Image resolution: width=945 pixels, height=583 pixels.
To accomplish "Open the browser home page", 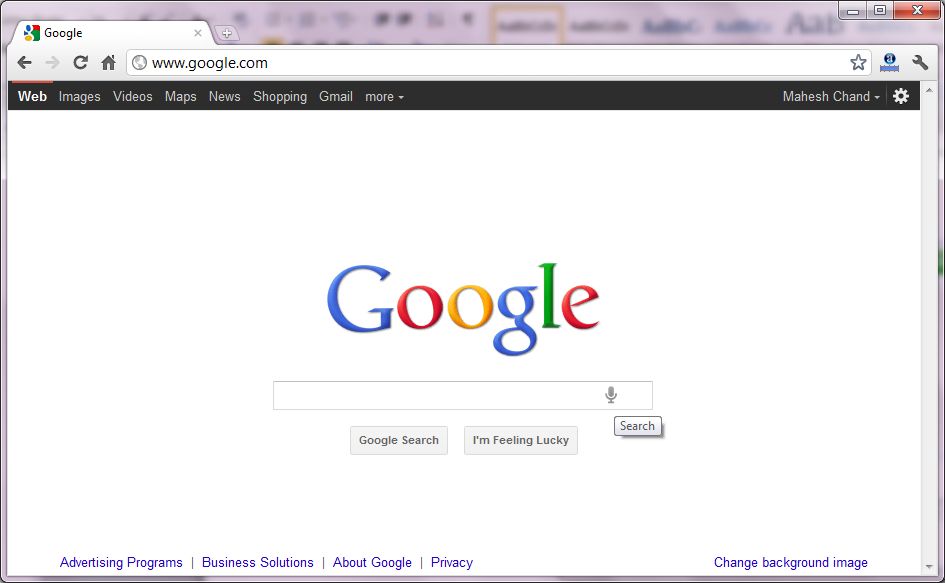I will (108, 62).
